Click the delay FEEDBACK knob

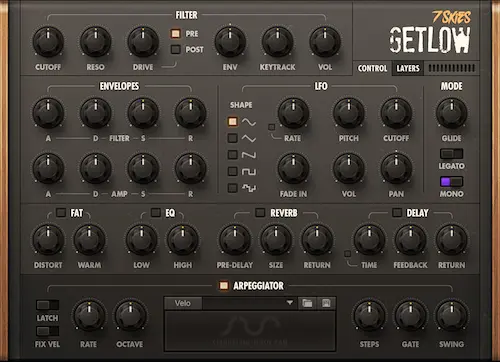(x=410, y=240)
